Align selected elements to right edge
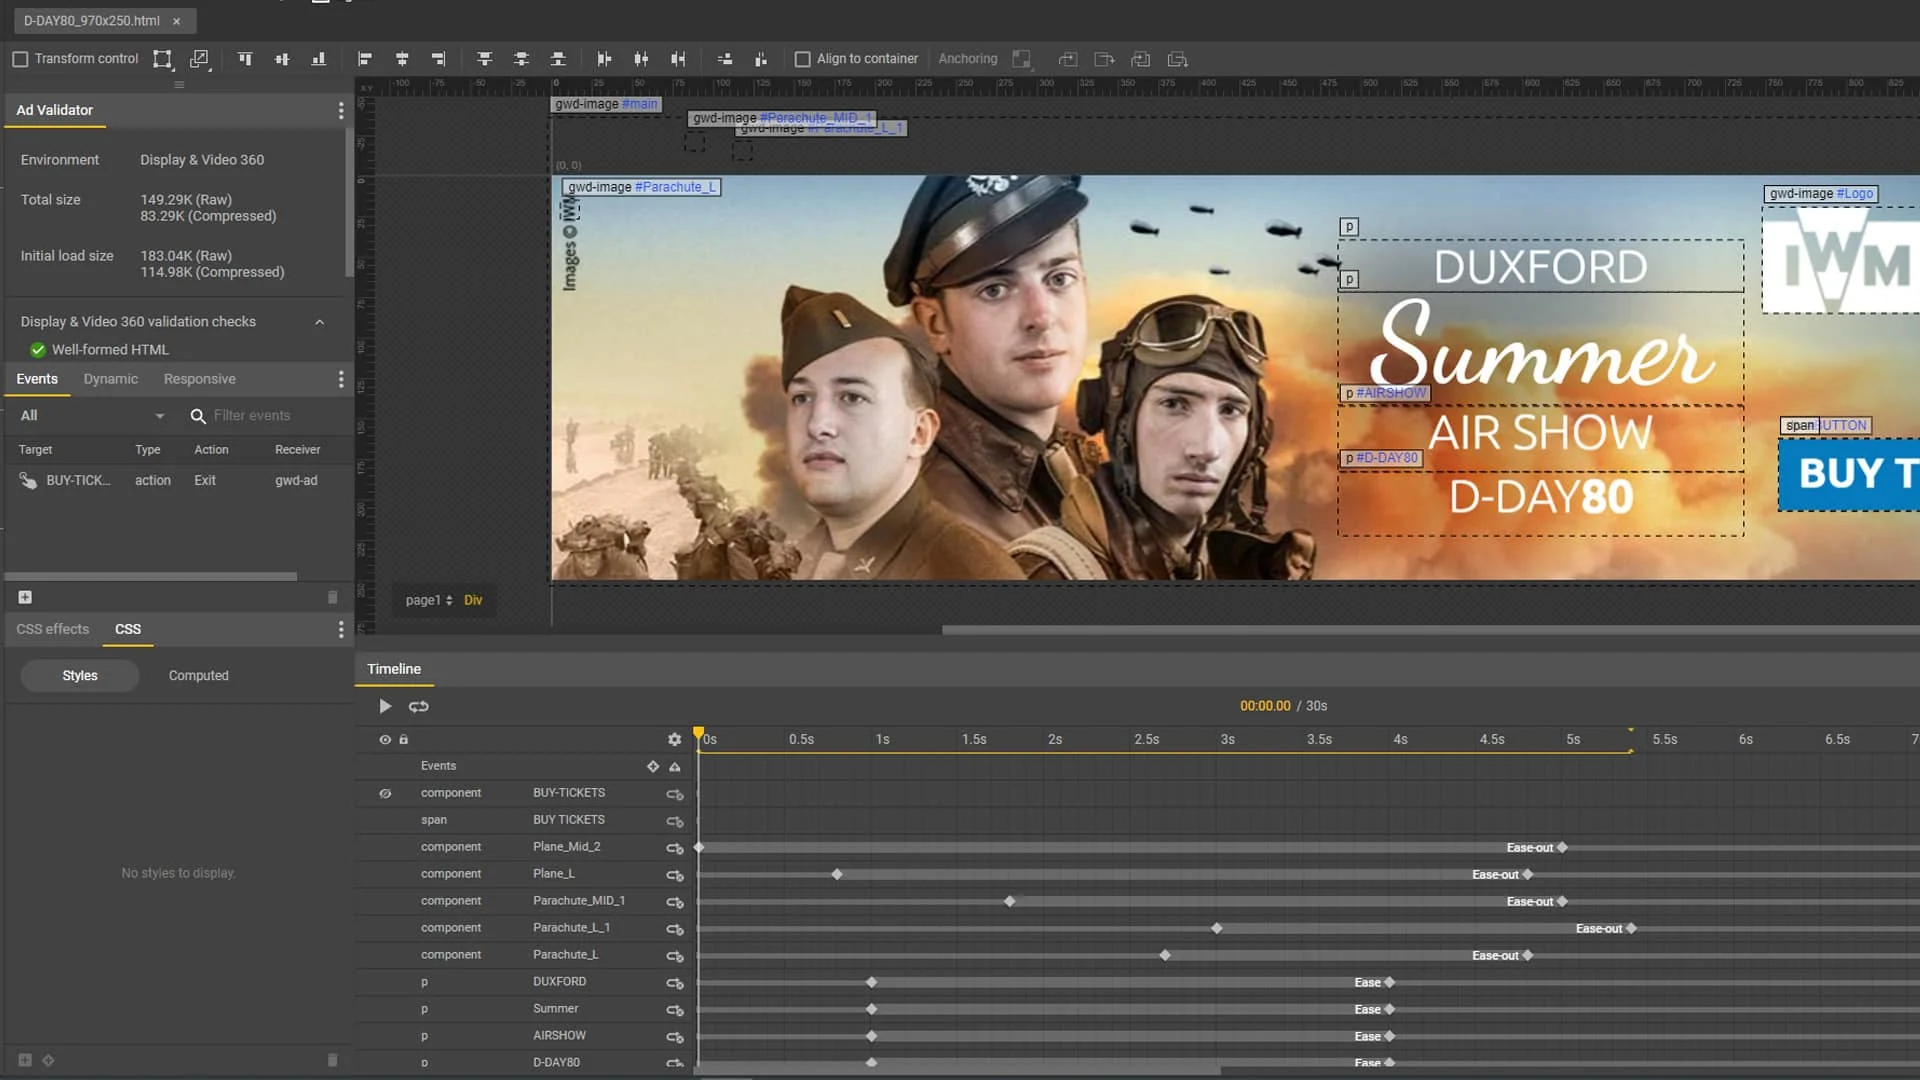 (x=439, y=59)
